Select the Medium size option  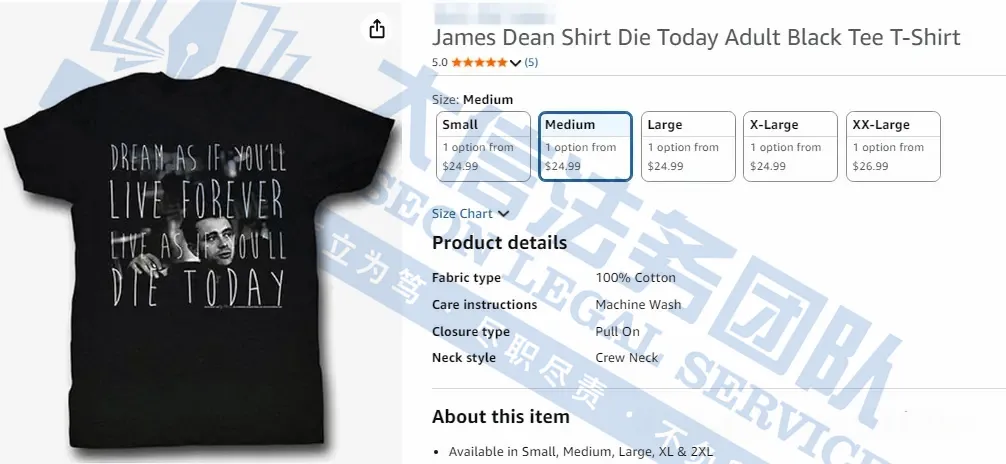[x=586, y=146]
